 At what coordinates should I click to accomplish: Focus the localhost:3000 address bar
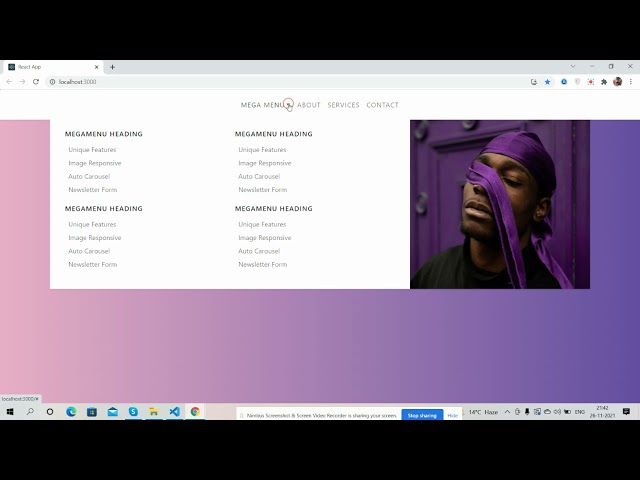(x=286, y=82)
